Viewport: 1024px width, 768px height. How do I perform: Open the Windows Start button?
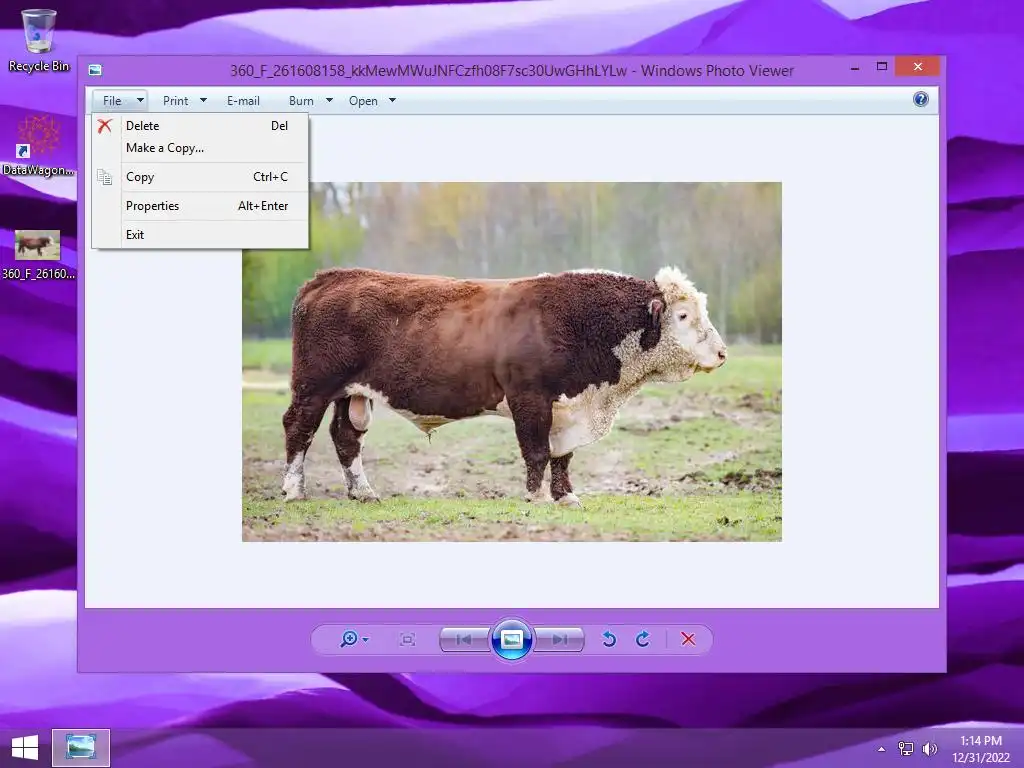pyautogui.click(x=25, y=748)
